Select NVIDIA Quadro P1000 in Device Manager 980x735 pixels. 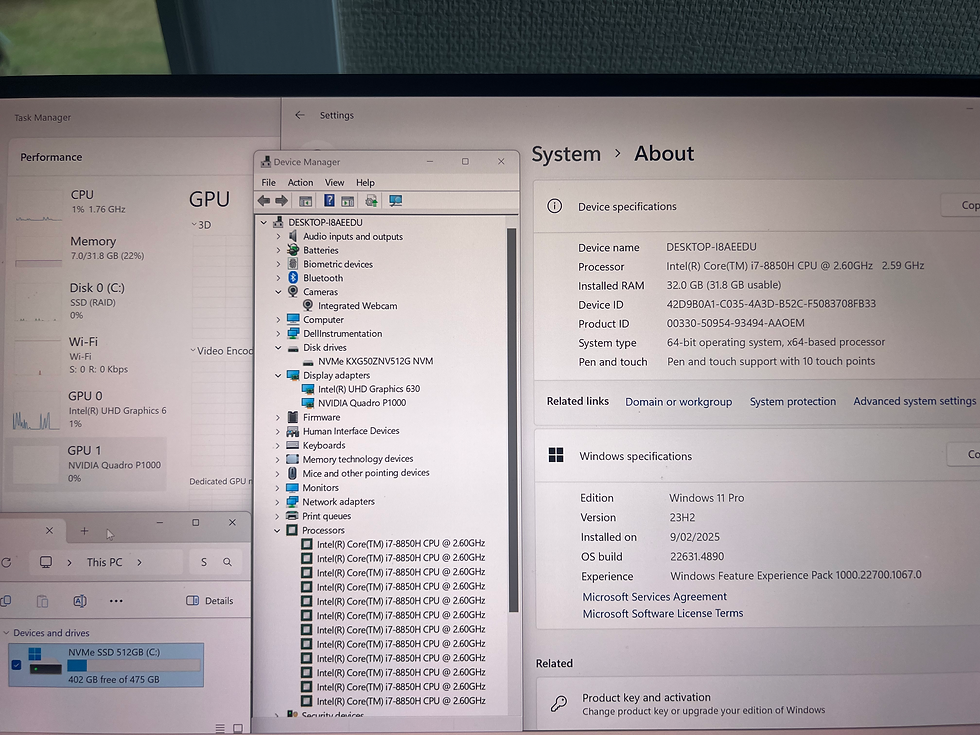point(362,403)
